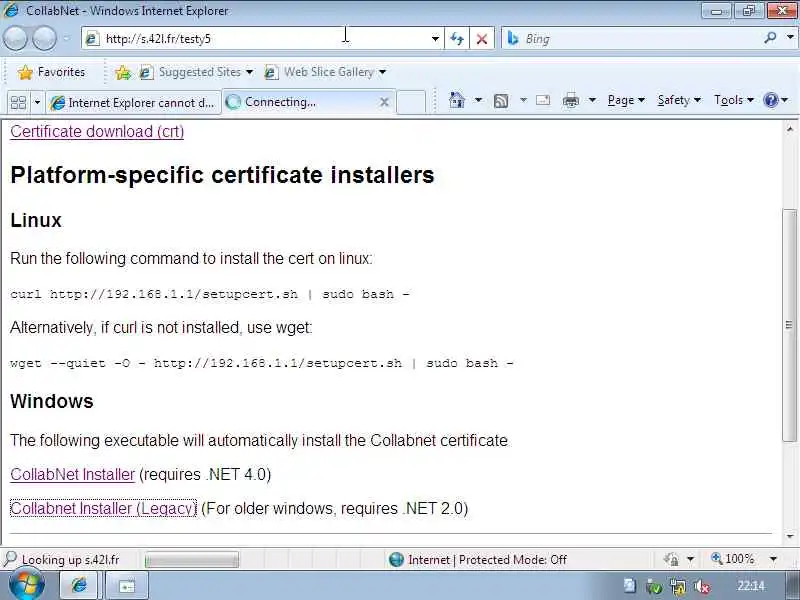Click the page loading progress bar
The width and height of the screenshot is (800, 600).
(x=191, y=560)
